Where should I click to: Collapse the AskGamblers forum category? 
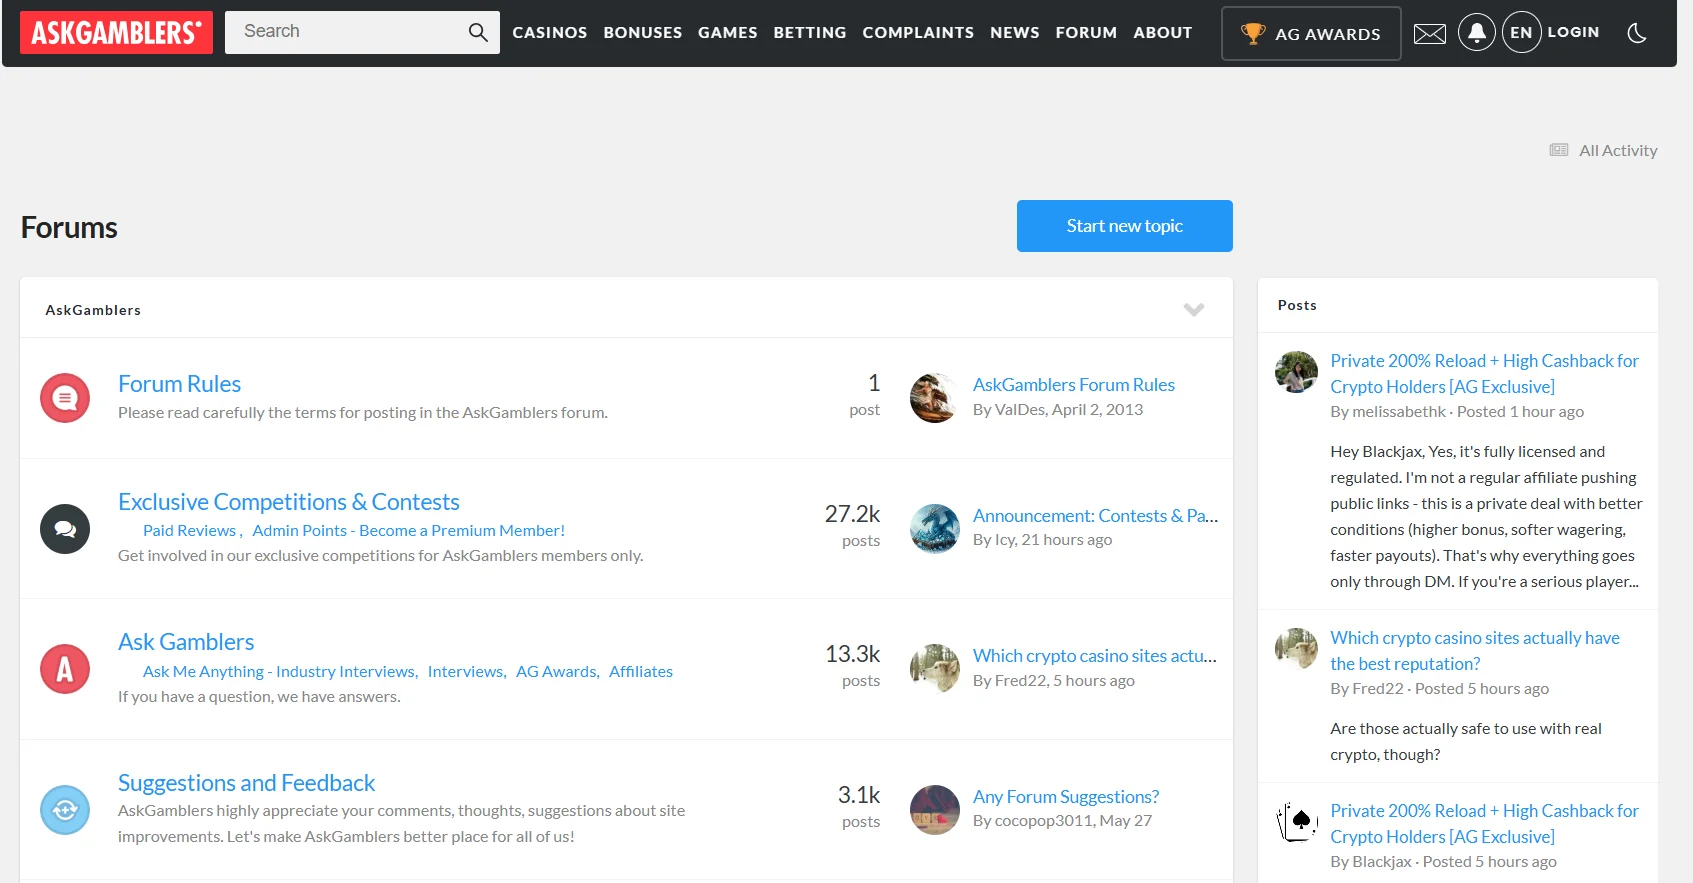[x=1194, y=310]
